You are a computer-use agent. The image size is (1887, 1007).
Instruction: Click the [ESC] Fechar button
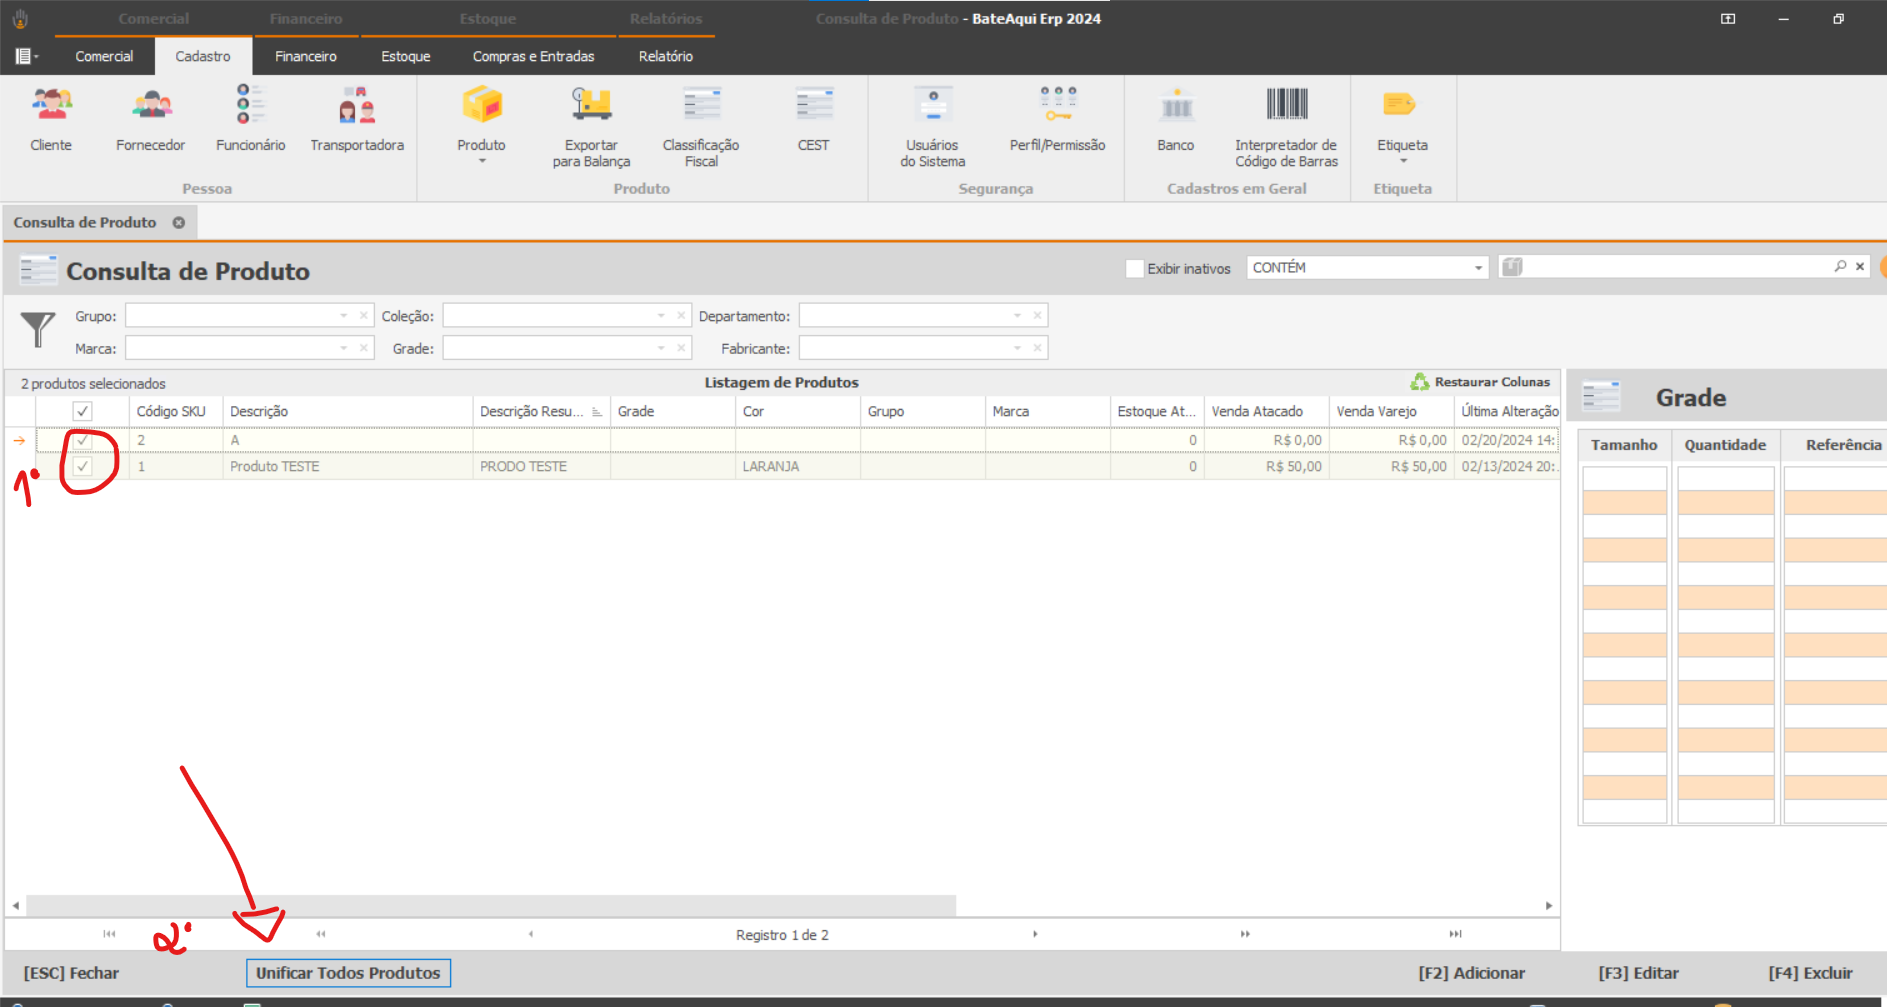point(71,973)
